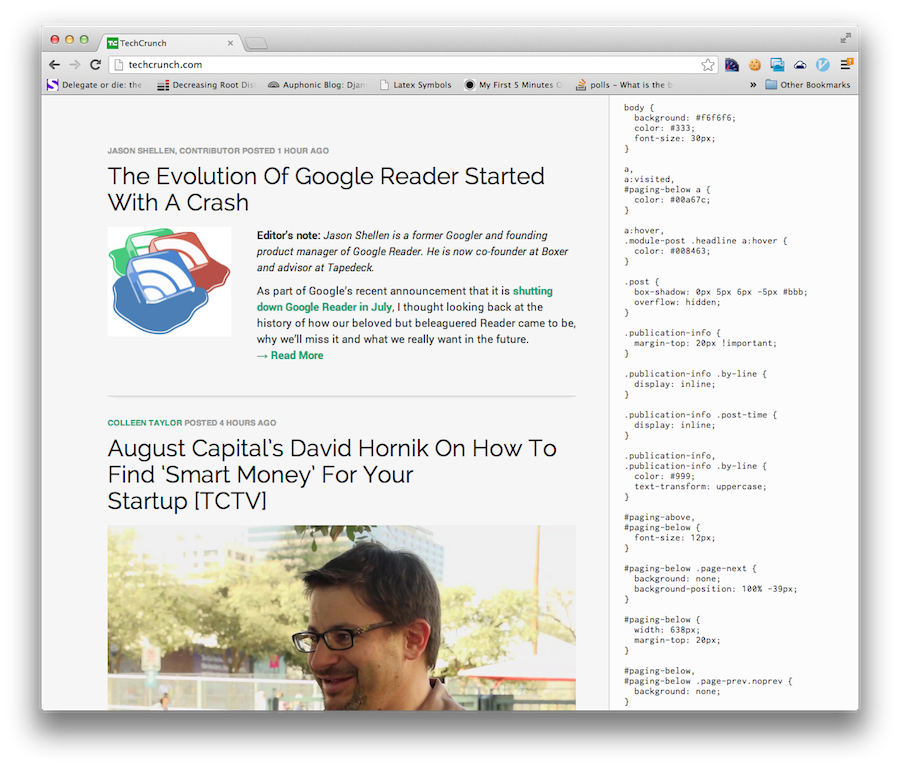Enter full screen with the arrows icon

point(845,38)
